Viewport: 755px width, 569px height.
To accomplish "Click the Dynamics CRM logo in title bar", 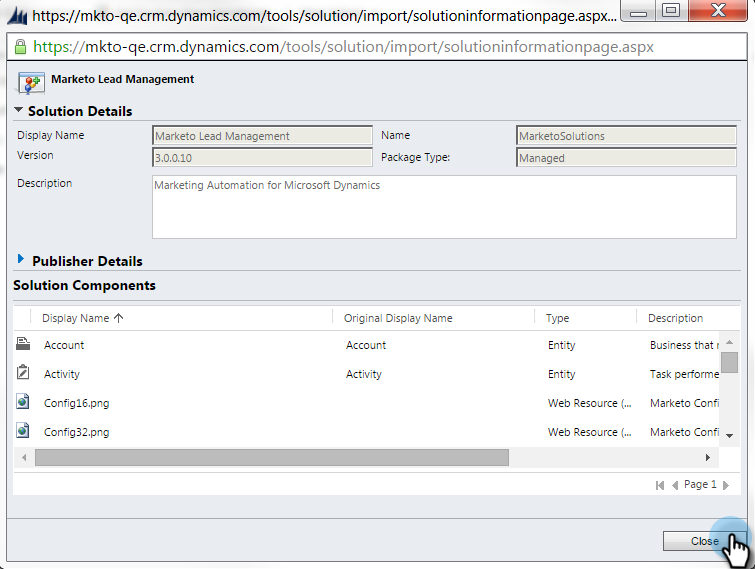I will pos(18,15).
